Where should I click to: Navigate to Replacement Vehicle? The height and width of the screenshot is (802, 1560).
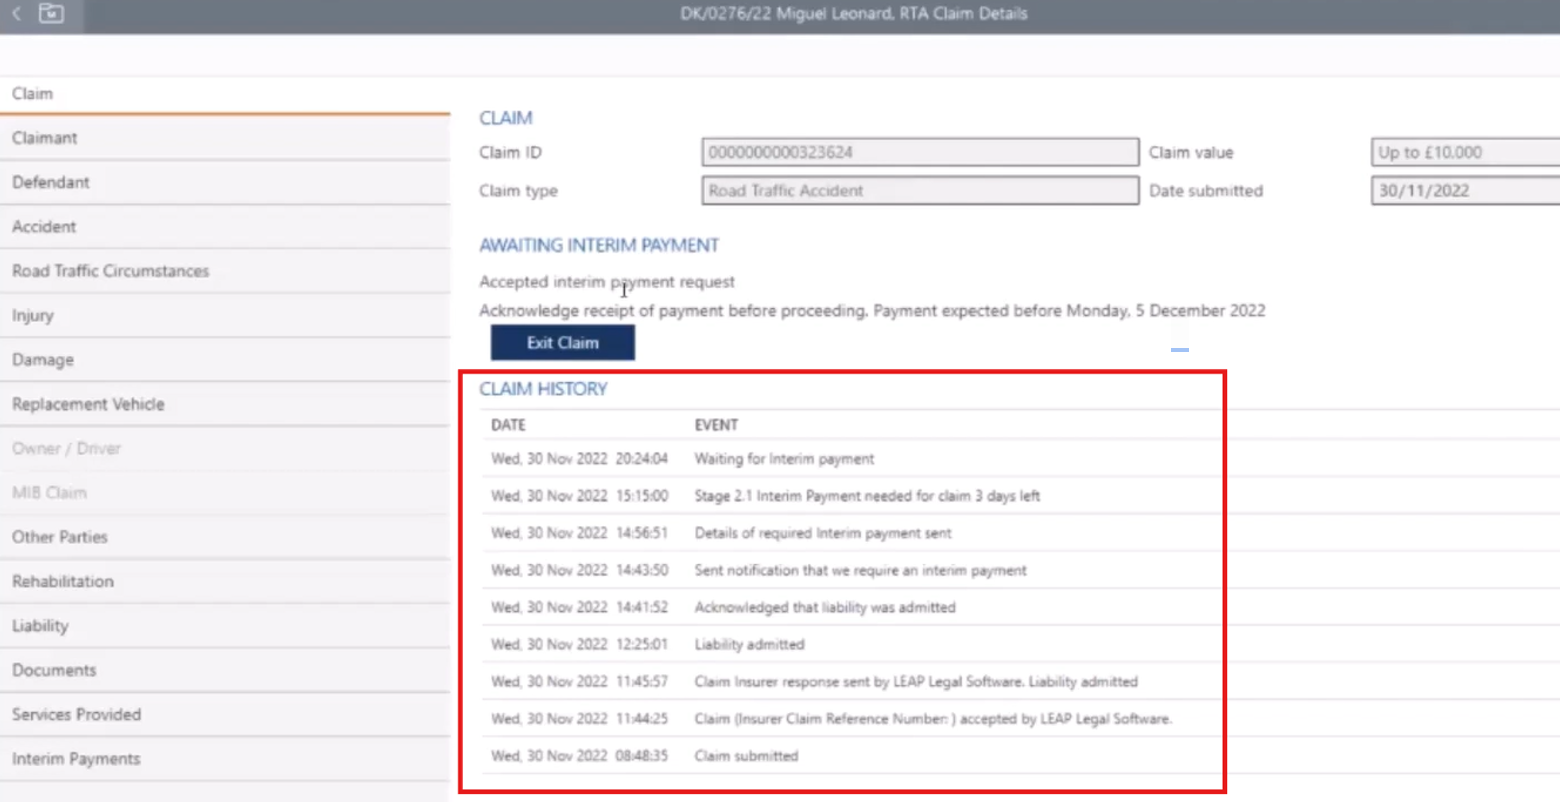[x=88, y=404]
